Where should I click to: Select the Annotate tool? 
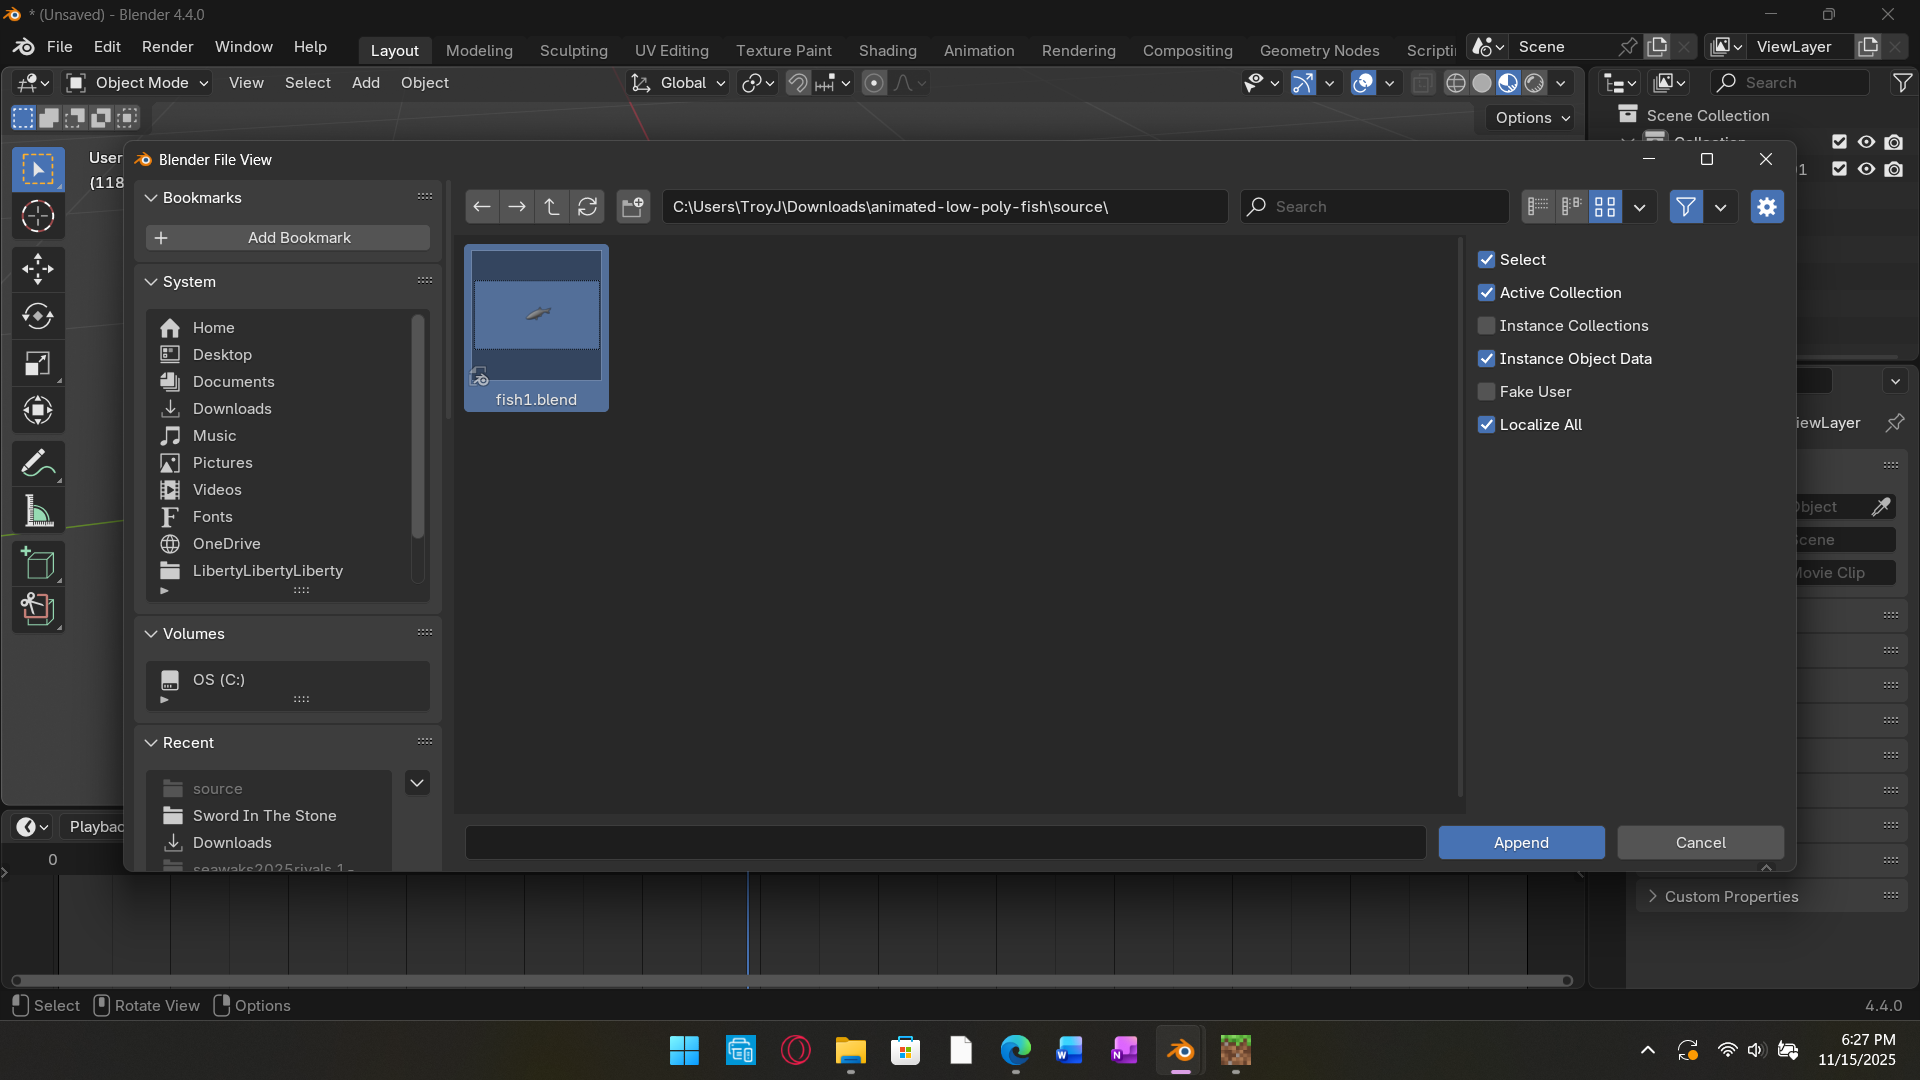[x=38, y=464]
